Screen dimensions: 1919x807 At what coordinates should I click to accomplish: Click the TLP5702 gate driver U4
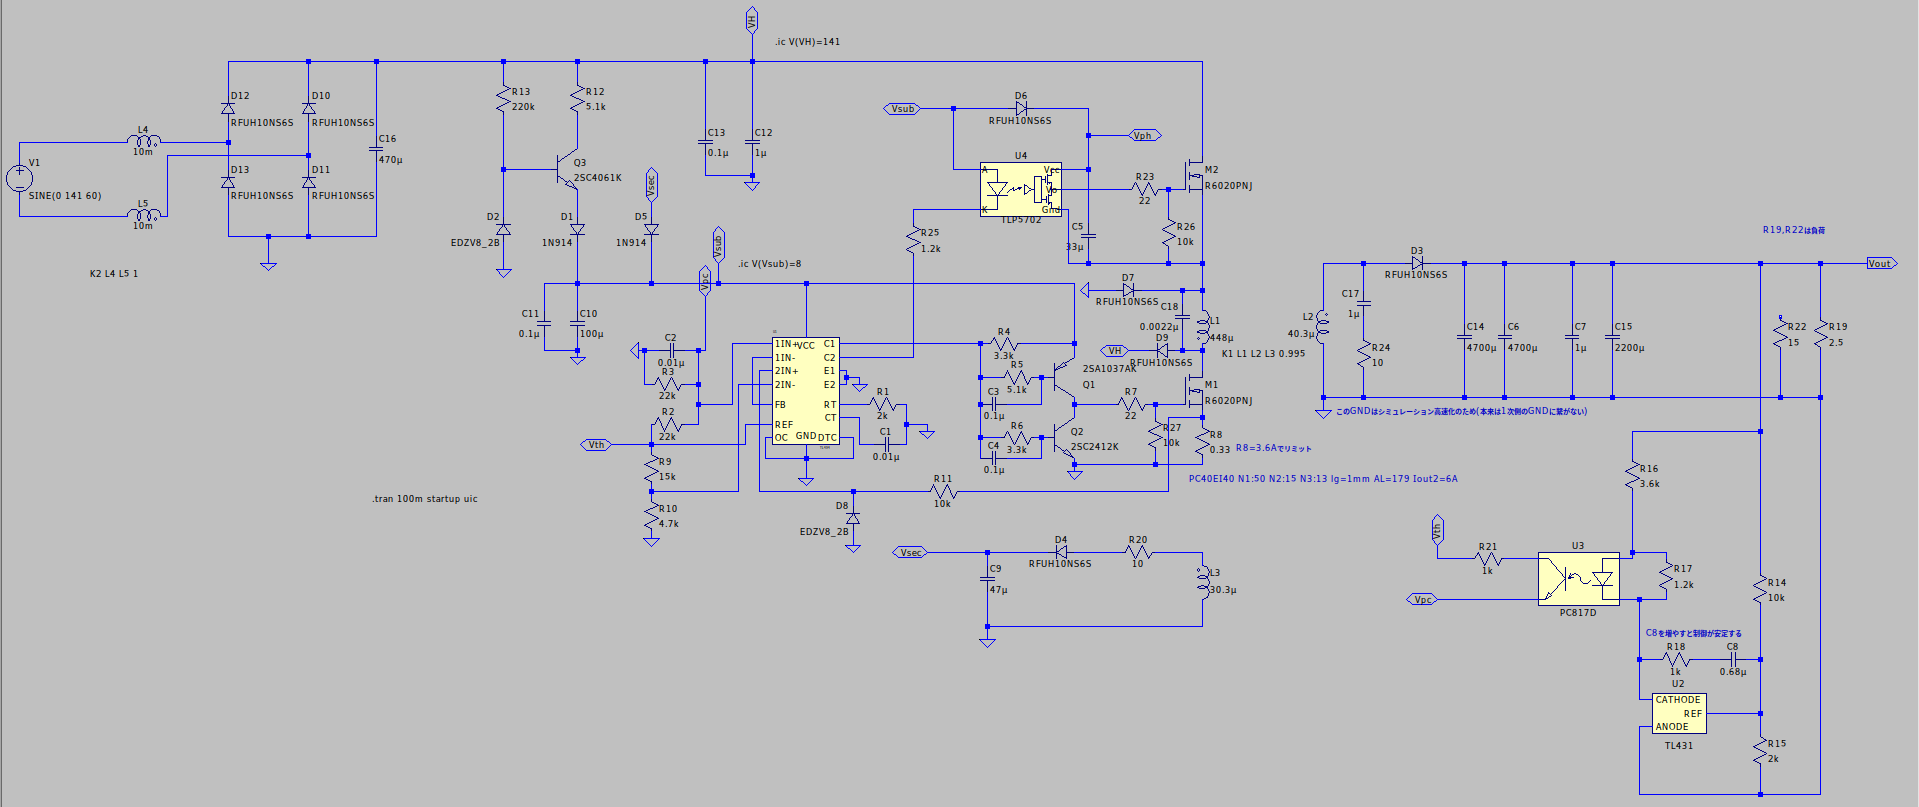point(1021,189)
